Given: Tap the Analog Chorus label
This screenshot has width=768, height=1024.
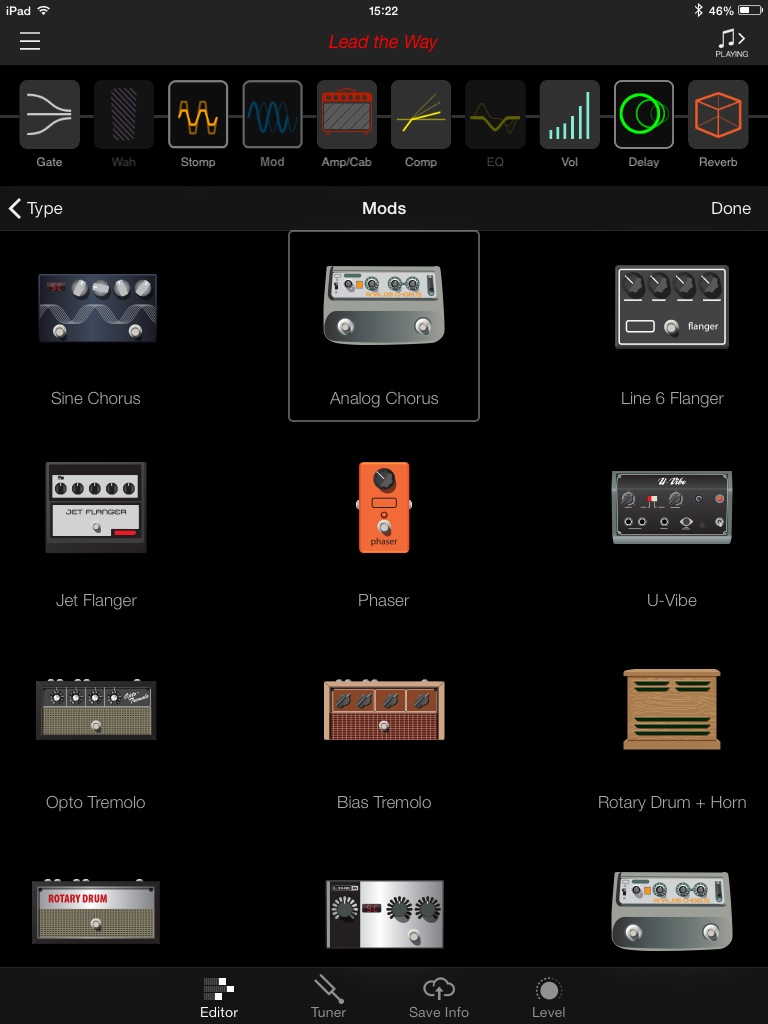Looking at the screenshot, I should 384,398.
